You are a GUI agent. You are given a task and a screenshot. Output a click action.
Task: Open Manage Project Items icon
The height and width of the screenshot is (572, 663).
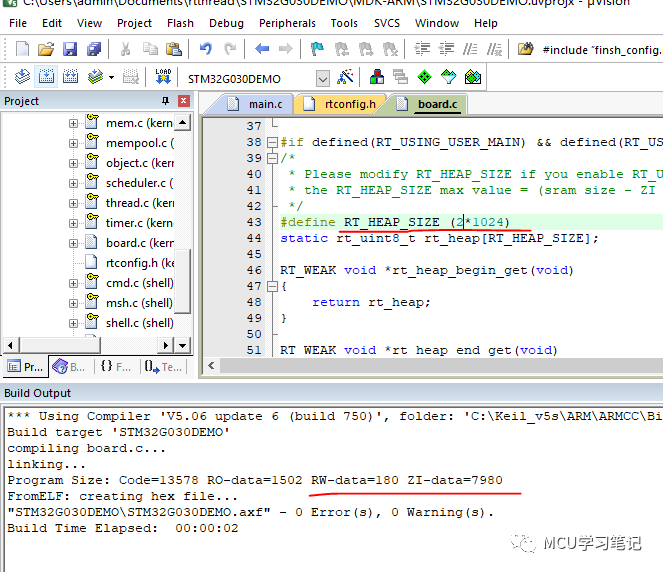(377, 77)
